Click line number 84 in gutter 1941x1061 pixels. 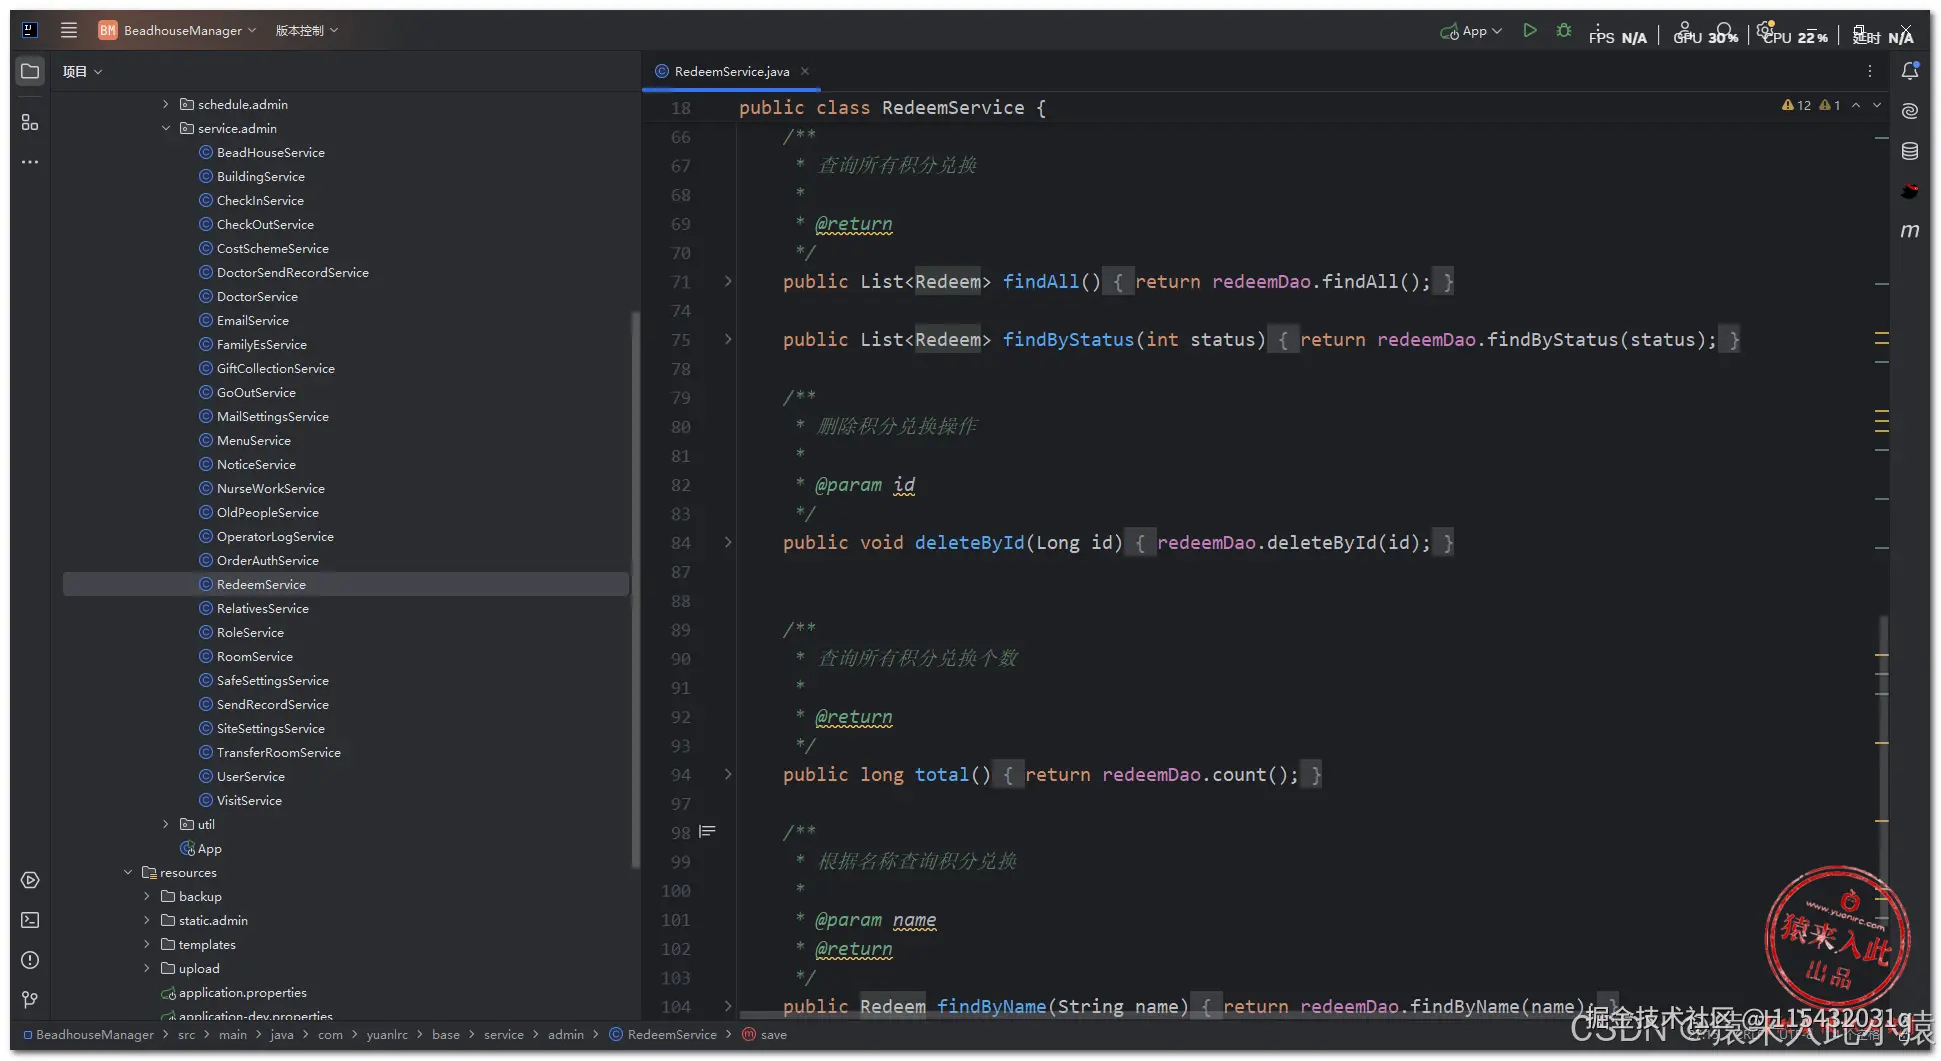(681, 543)
